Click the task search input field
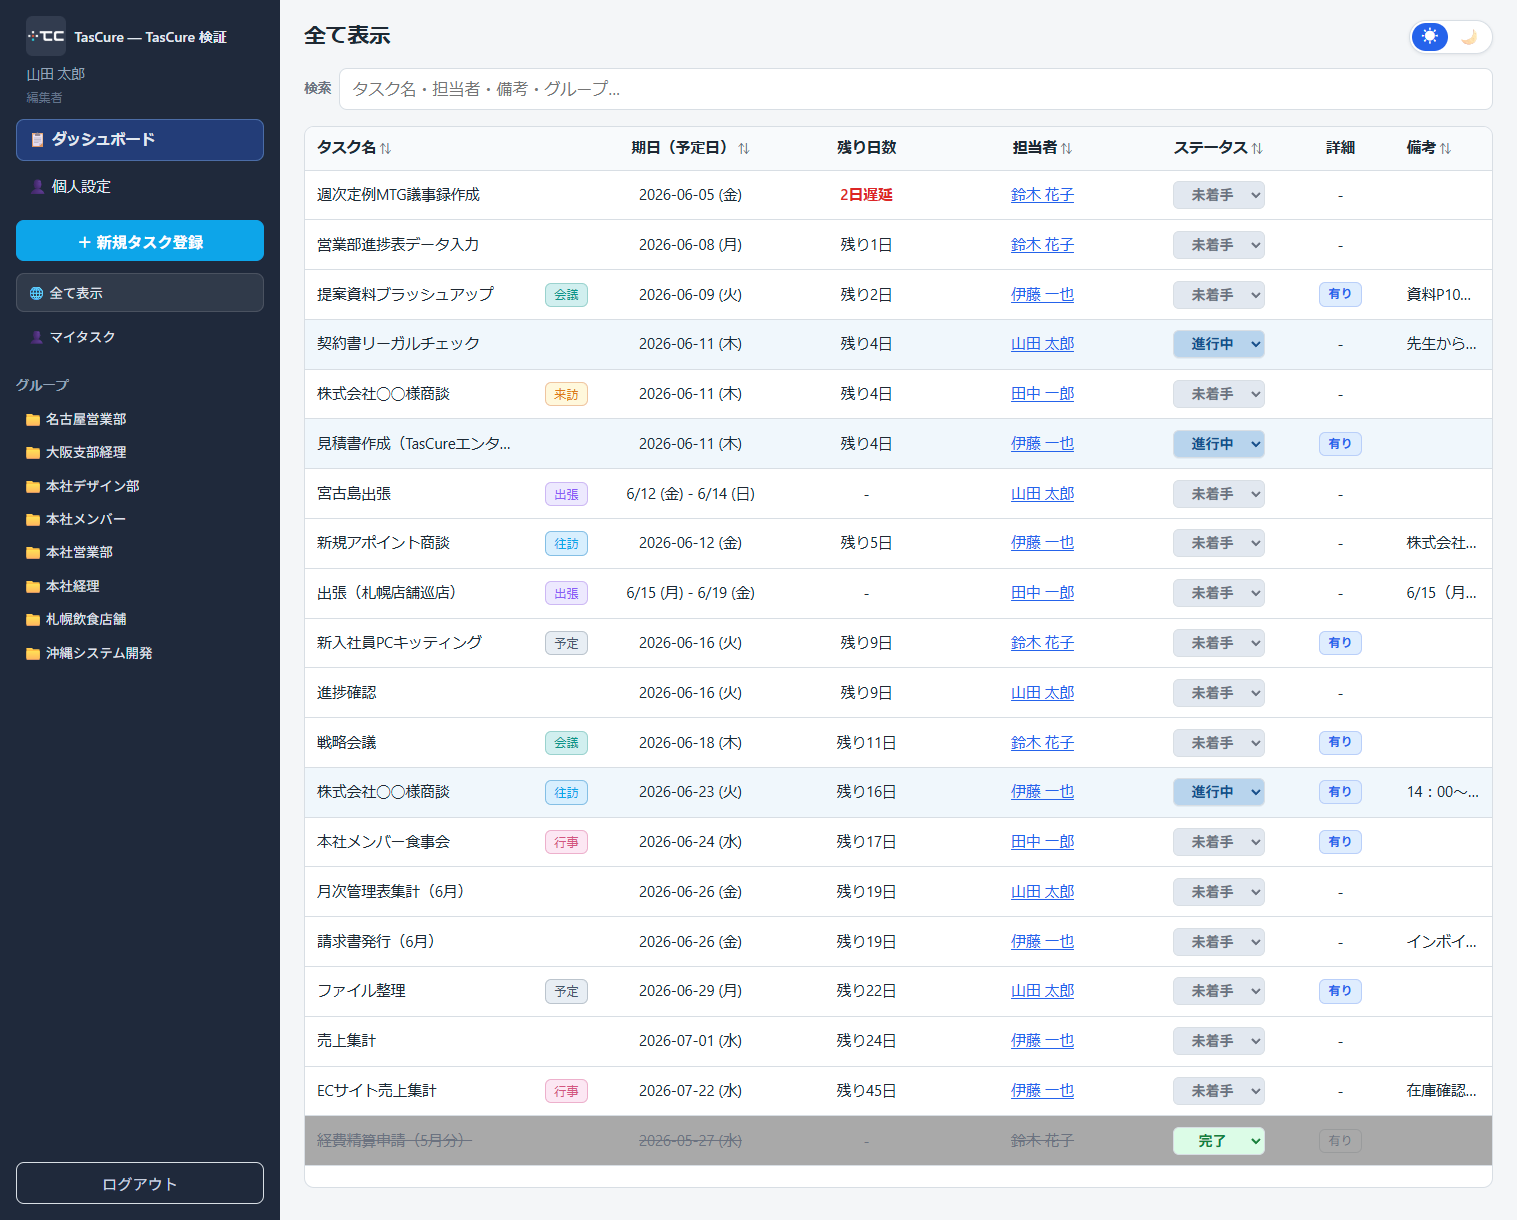This screenshot has height=1220, width=1517. click(x=915, y=89)
